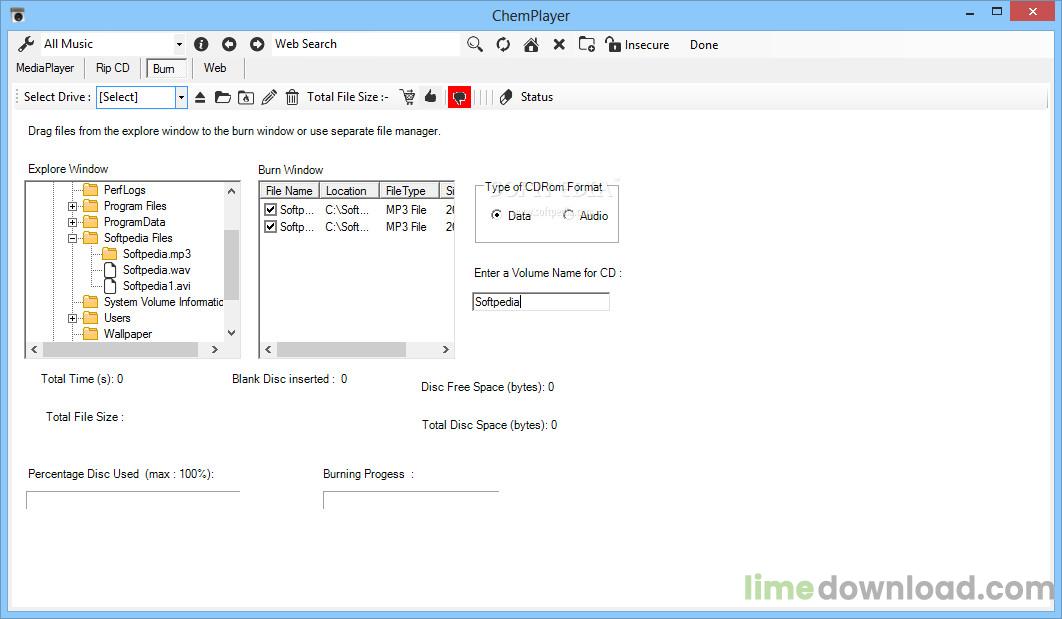Expand the Program Files folder
The image size is (1062, 619).
73,206
